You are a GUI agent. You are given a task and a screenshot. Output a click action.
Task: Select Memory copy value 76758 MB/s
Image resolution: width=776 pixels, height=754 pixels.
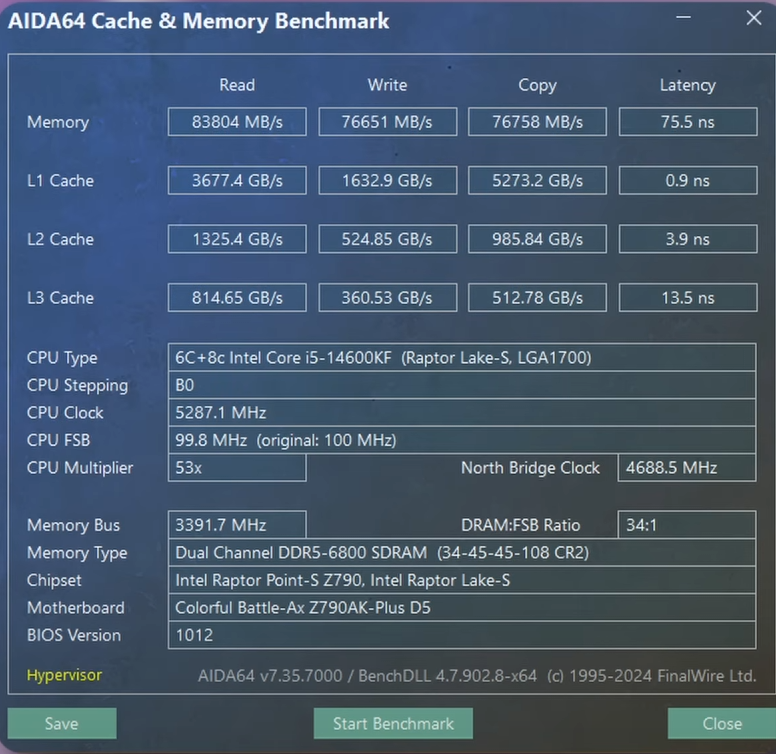click(537, 122)
